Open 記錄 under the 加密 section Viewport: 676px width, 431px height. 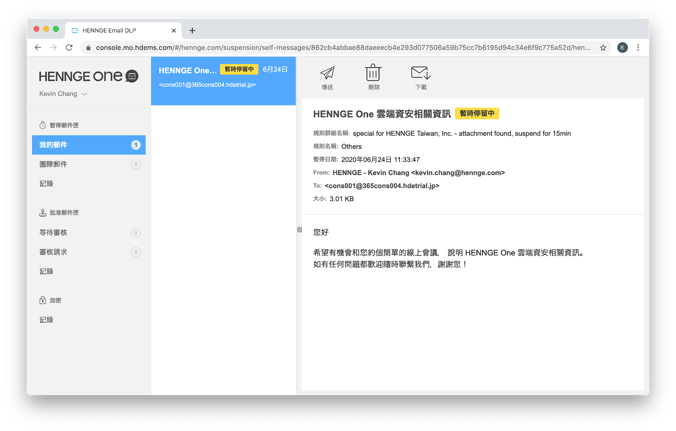click(47, 320)
